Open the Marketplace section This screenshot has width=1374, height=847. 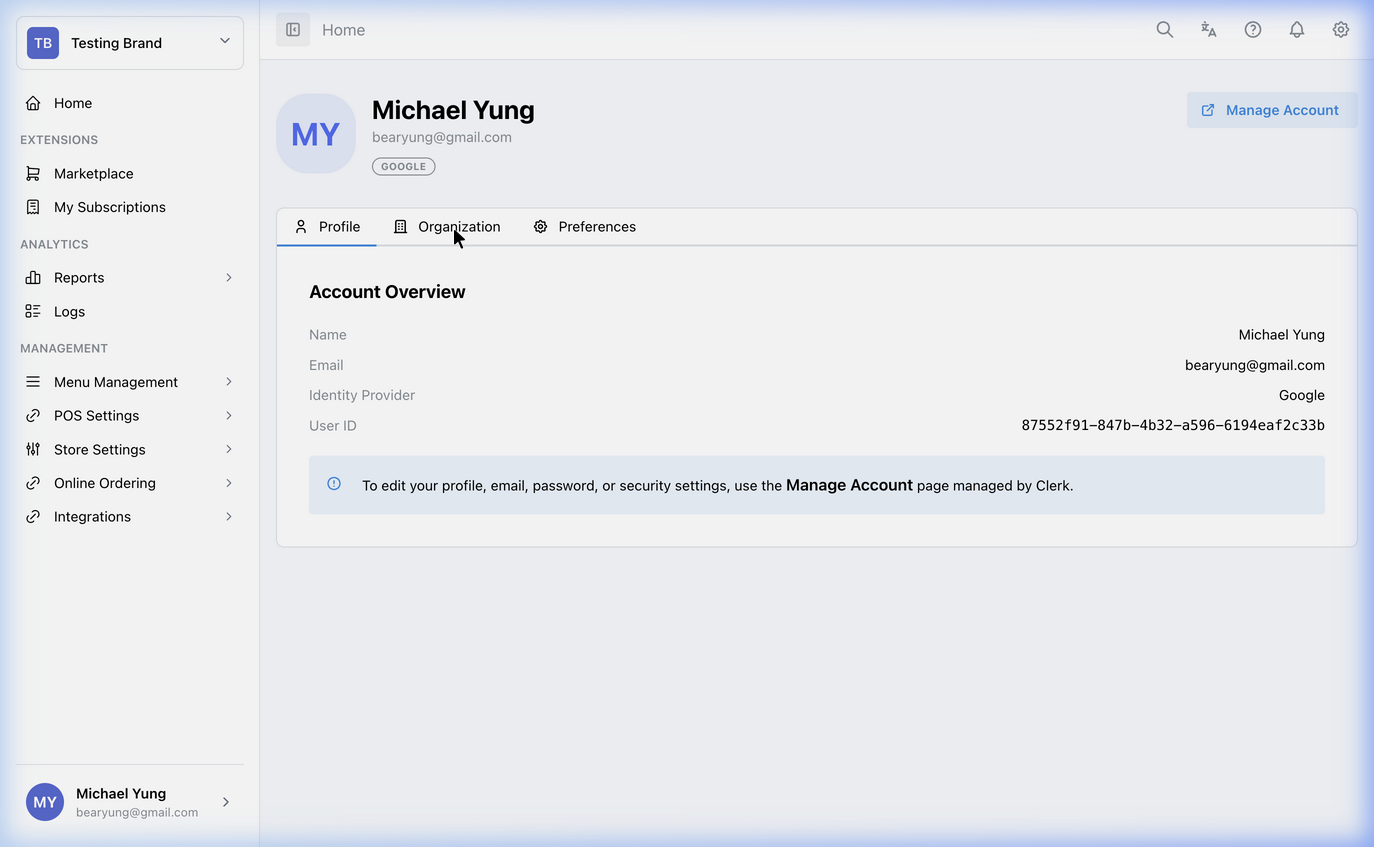click(x=93, y=173)
